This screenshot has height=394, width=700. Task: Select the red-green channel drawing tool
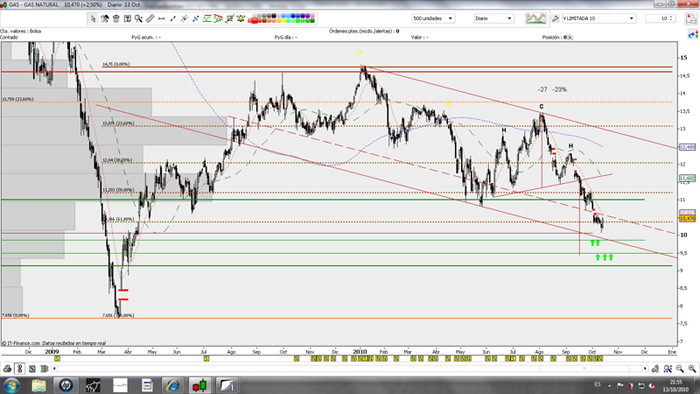pos(207,19)
